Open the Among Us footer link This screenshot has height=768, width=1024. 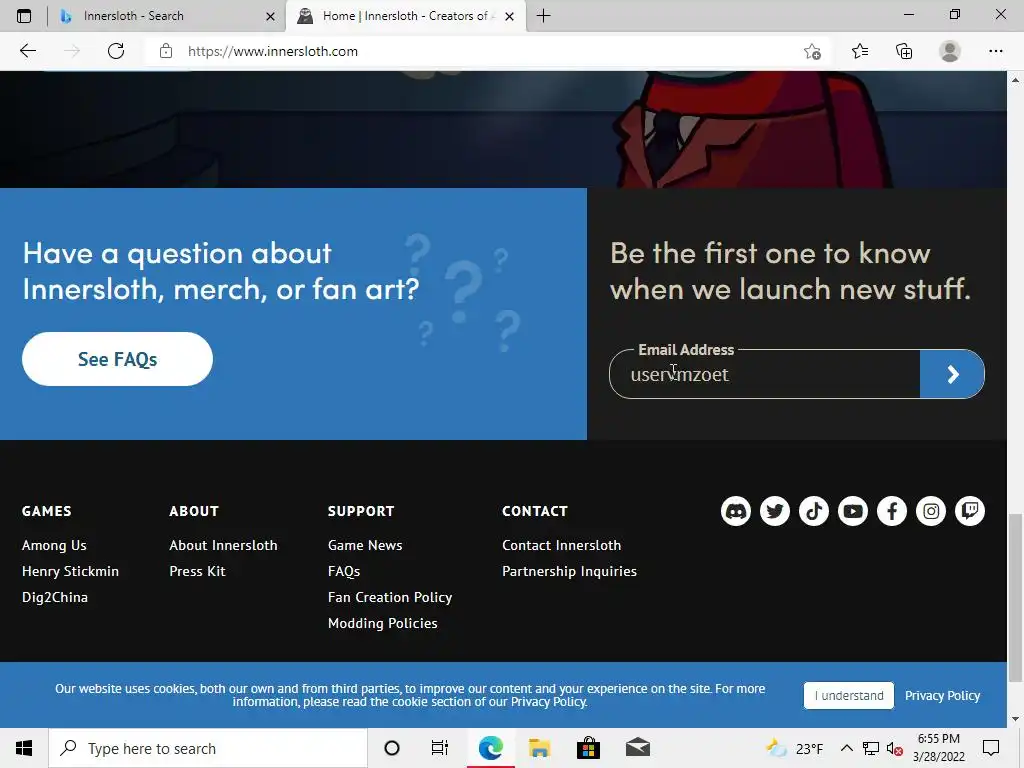click(54, 545)
